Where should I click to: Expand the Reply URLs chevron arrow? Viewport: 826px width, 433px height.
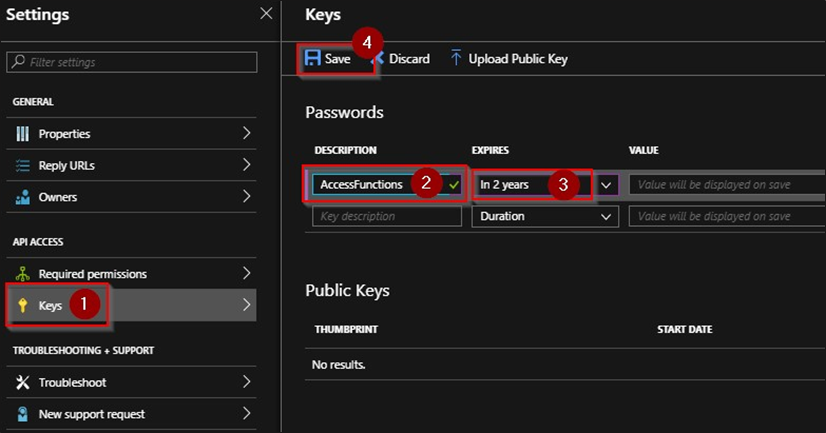pyautogui.click(x=246, y=166)
